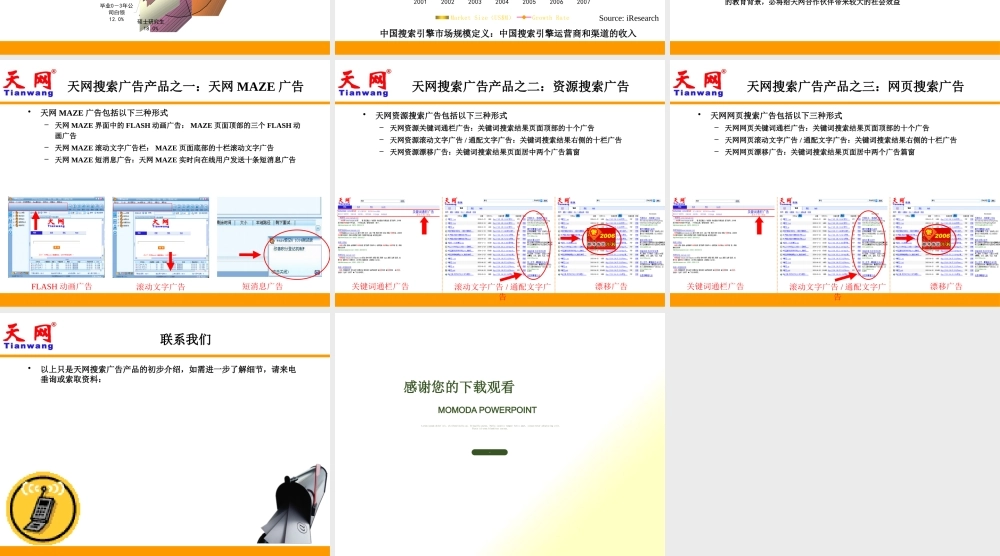Viewport: 1000px width, 556px height.
Task: Select bullet 天网资源搜索广告包括以下三种形式
Action: (x=441, y=115)
